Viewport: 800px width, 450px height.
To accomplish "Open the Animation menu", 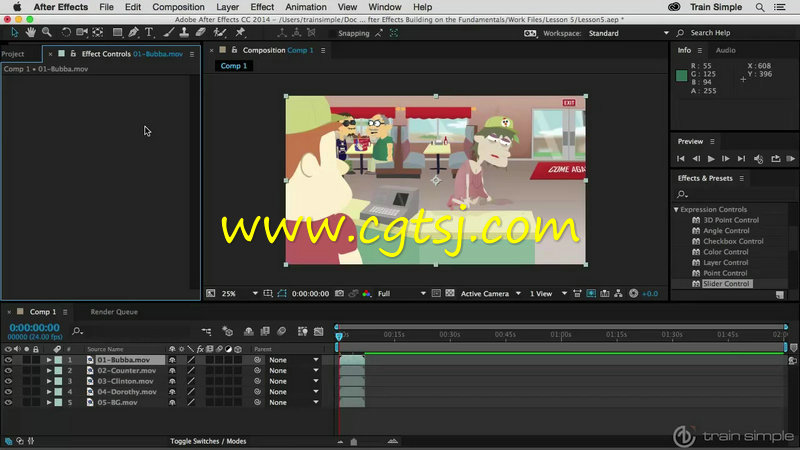I will (306, 7).
